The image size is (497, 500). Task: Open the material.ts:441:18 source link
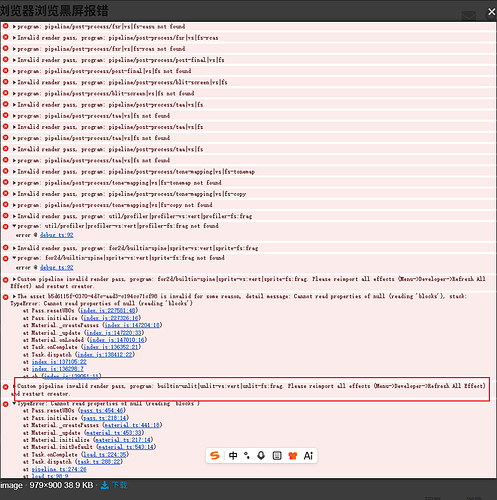pos(132,425)
